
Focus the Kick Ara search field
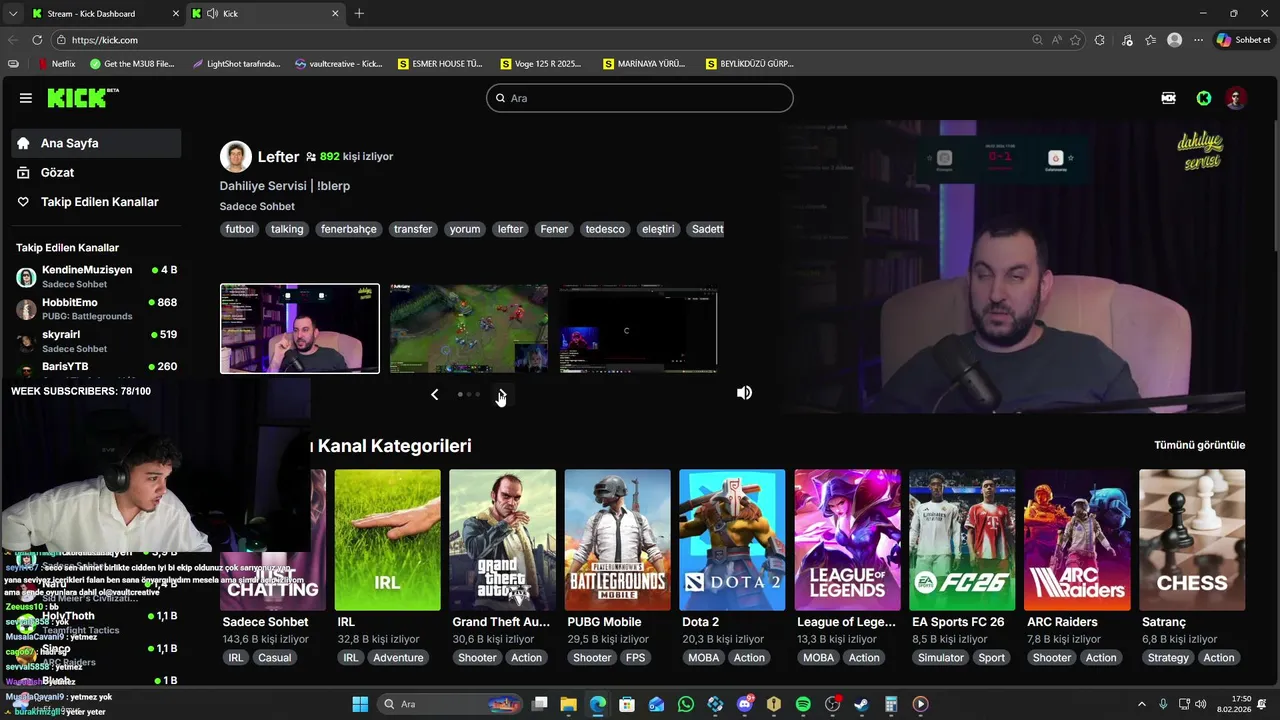click(x=640, y=98)
